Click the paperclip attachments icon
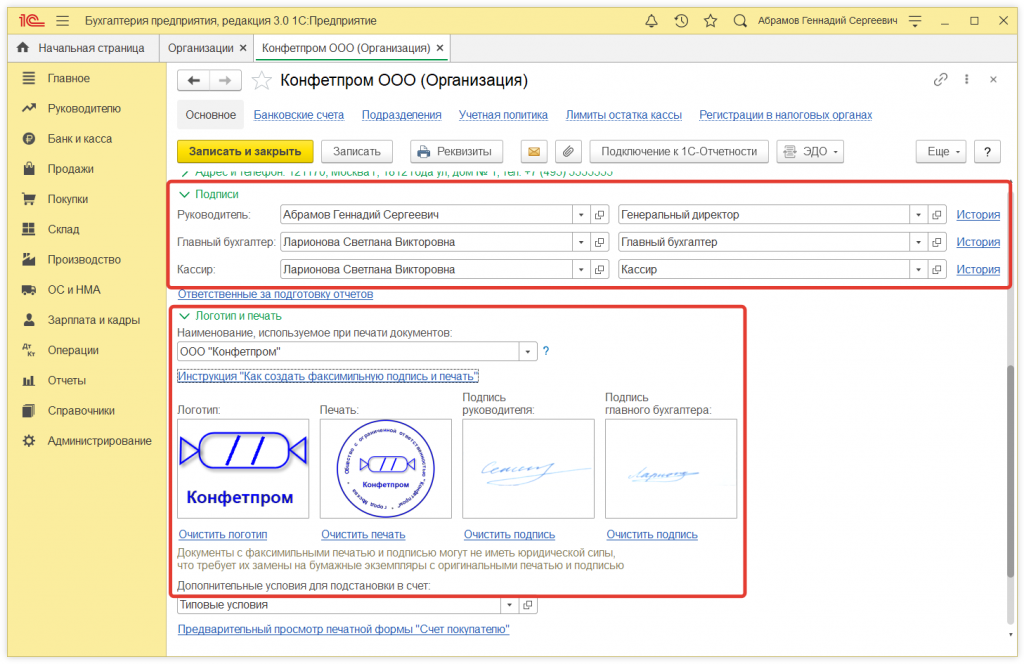The width and height of the screenshot is (1024, 664). 567,151
